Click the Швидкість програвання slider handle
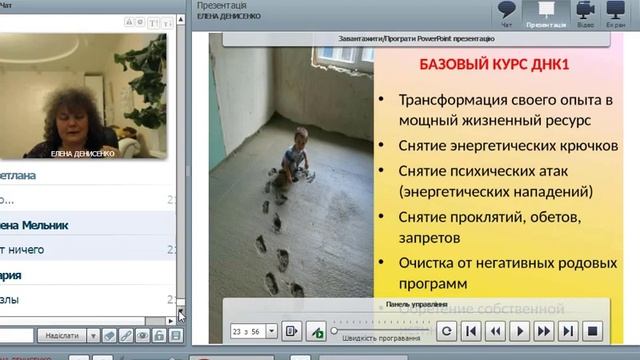 [334, 331]
